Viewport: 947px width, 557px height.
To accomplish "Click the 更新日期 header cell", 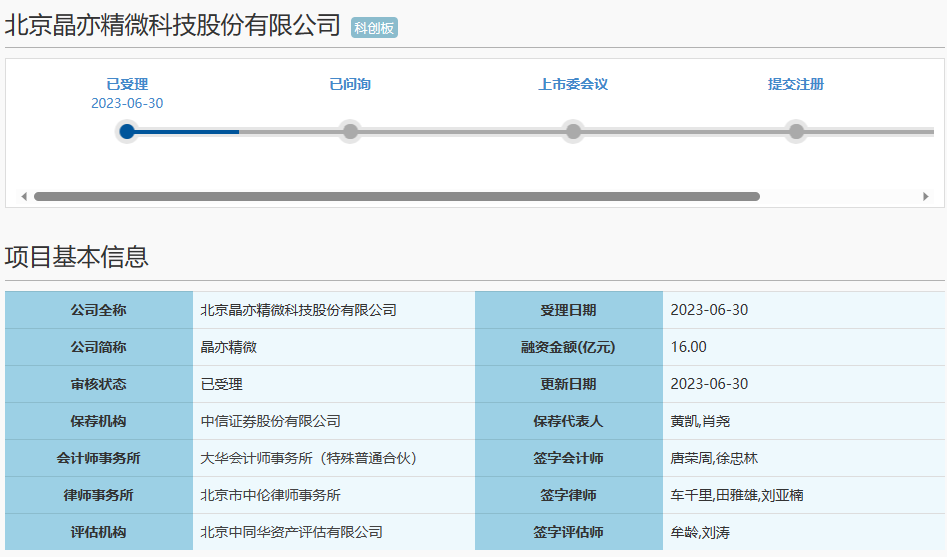I will (x=569, y=384).
